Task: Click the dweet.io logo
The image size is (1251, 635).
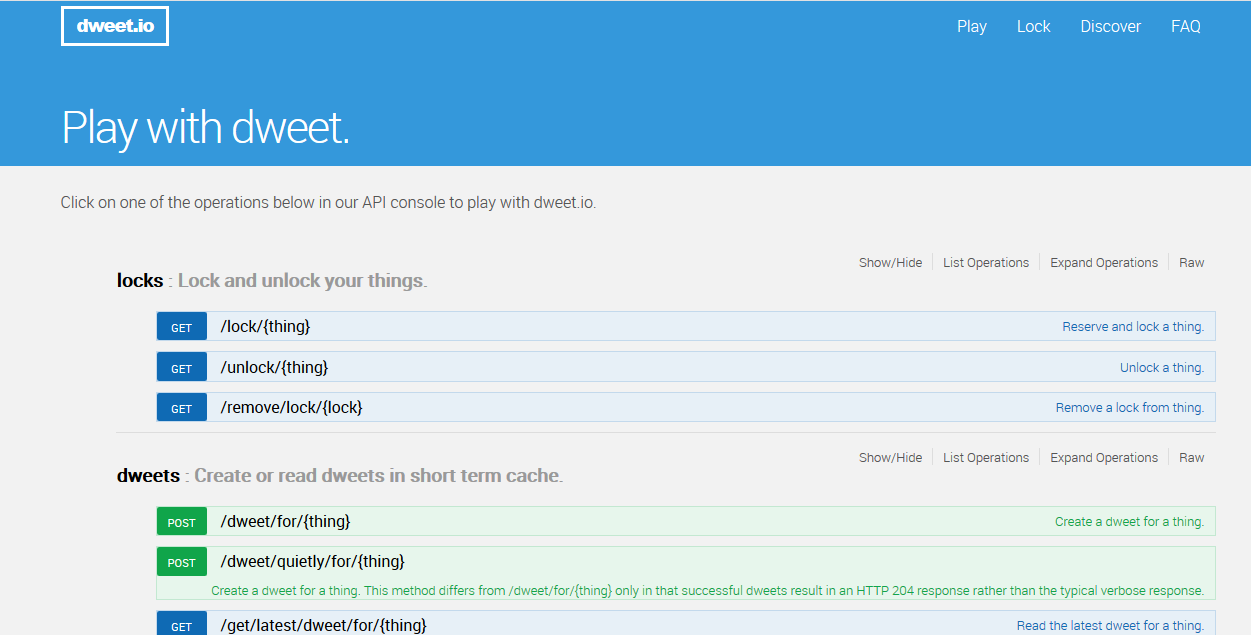Action: coord(115,27)
